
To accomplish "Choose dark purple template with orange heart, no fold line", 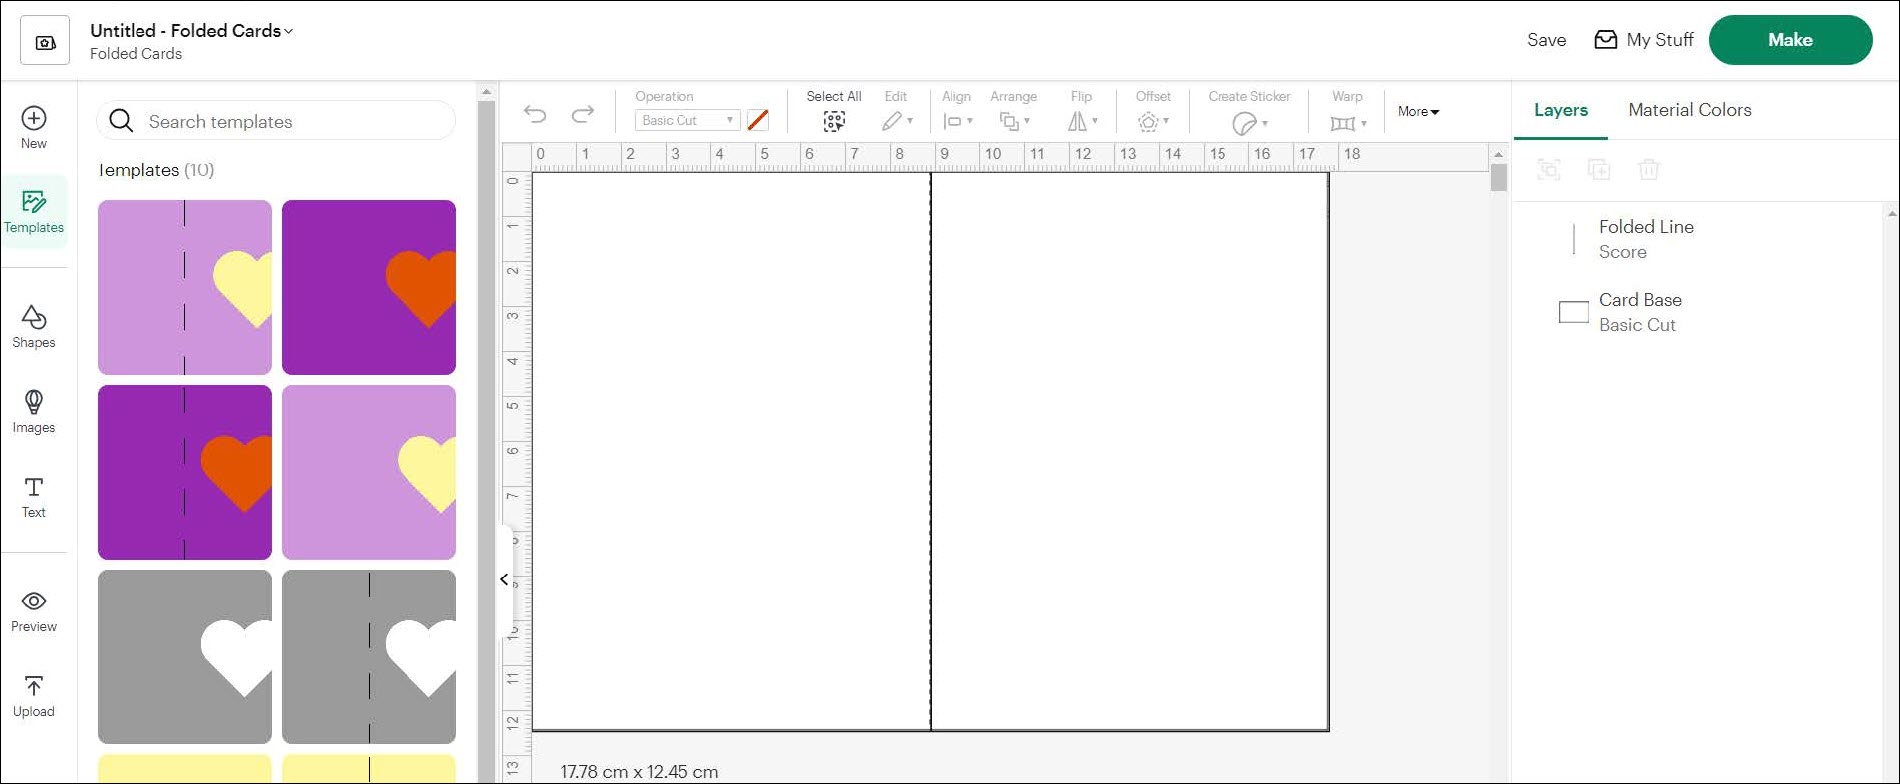I will coord(369,287).
